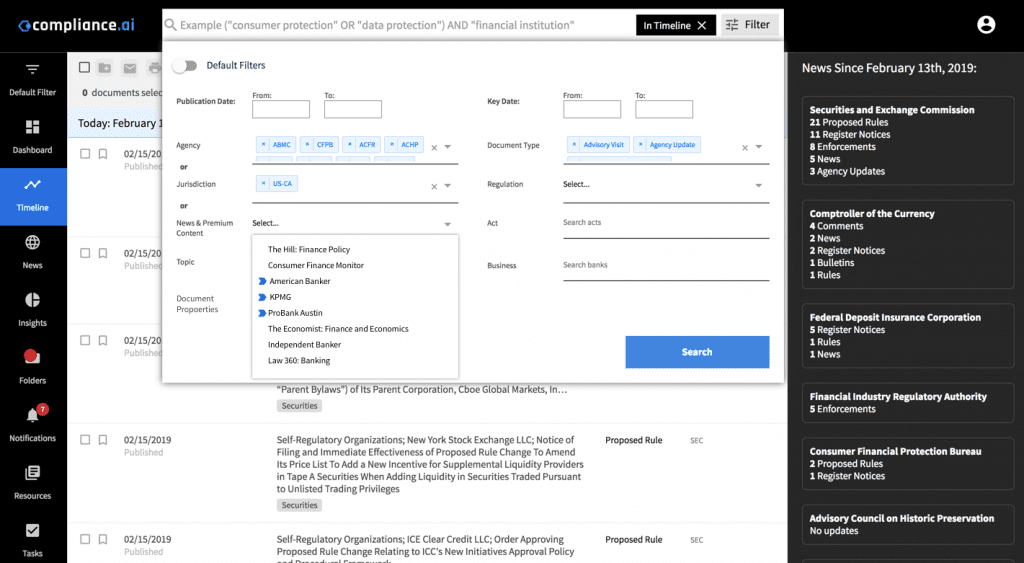Open the Folders section
This screenshot has height=563, width=1024.
(x=33, y=367)
